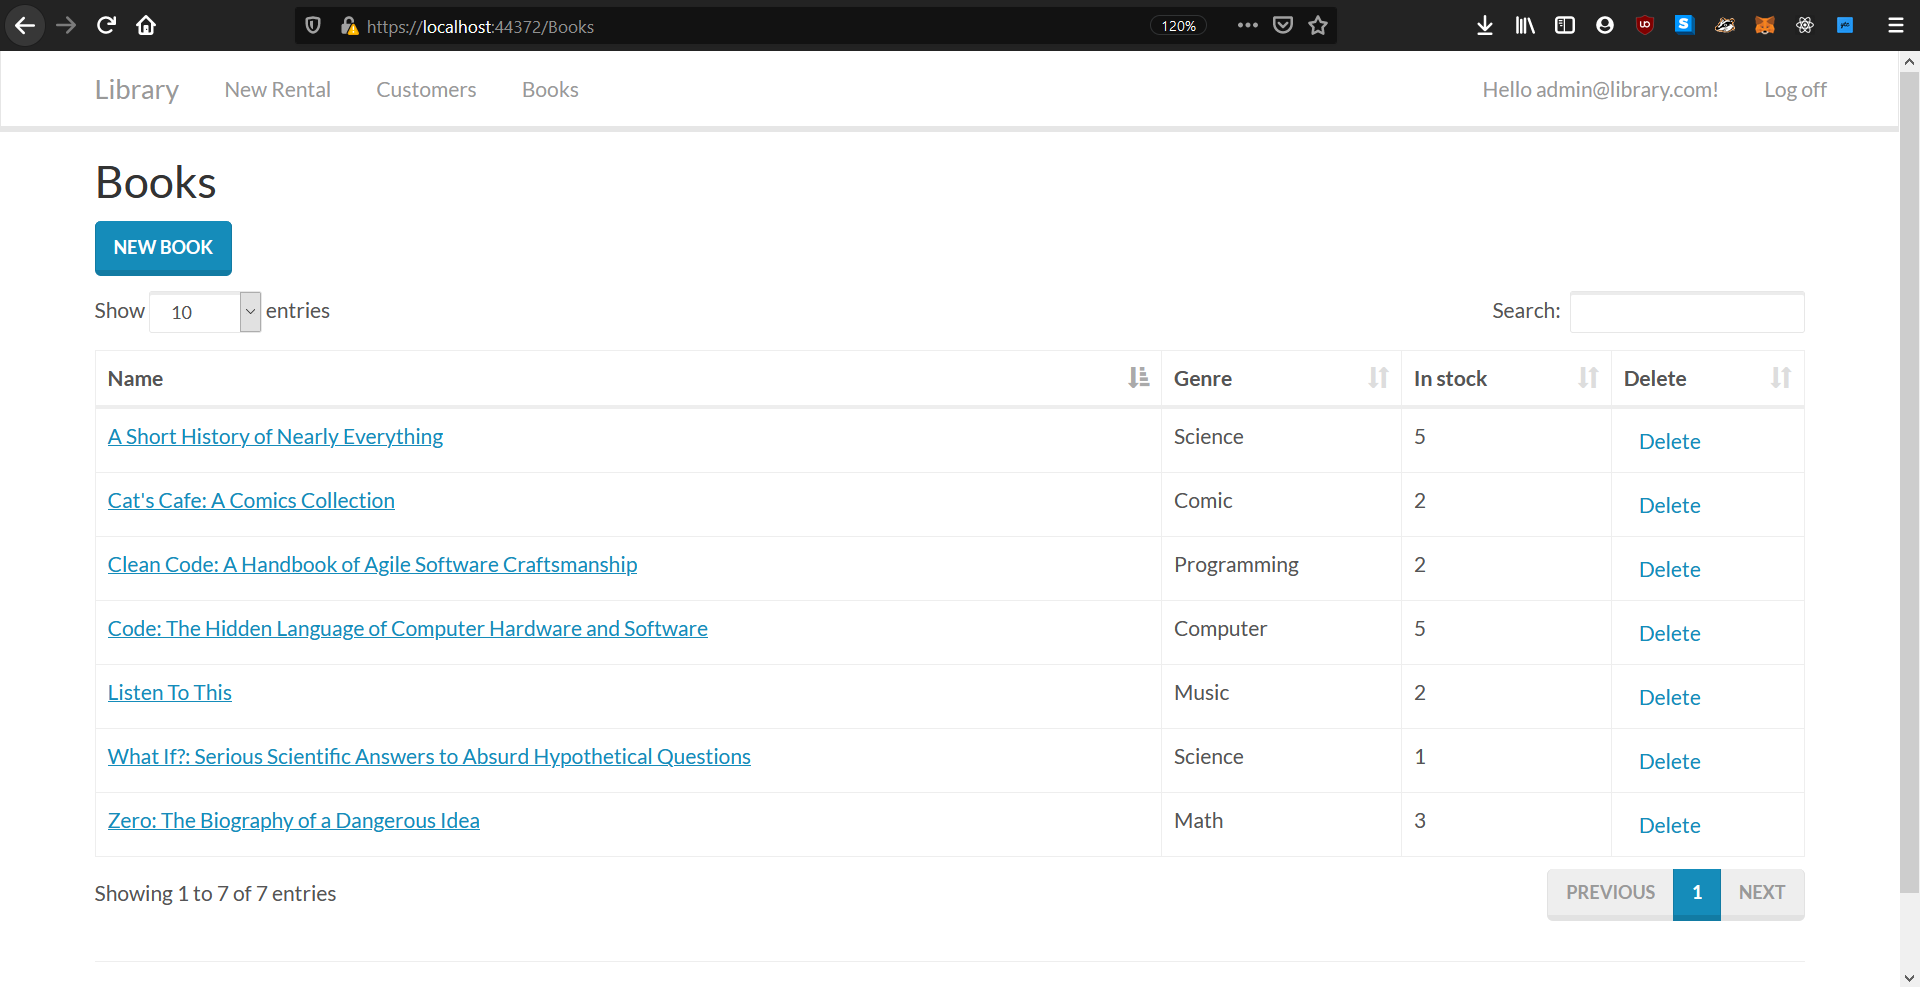
Task: Open page actions three-dot menu
Action: click(x=1247, y=26)
